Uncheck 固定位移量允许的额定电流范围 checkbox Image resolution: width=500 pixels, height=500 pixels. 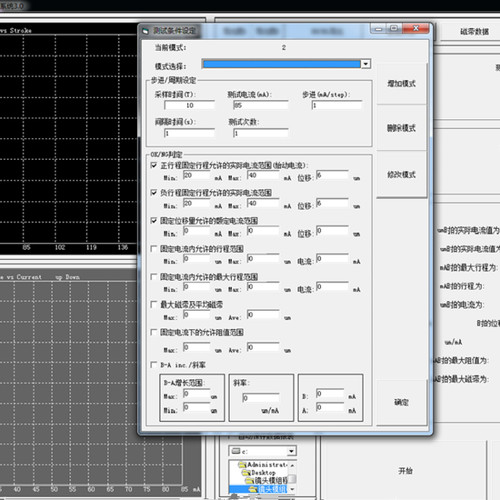pos(154,220)
